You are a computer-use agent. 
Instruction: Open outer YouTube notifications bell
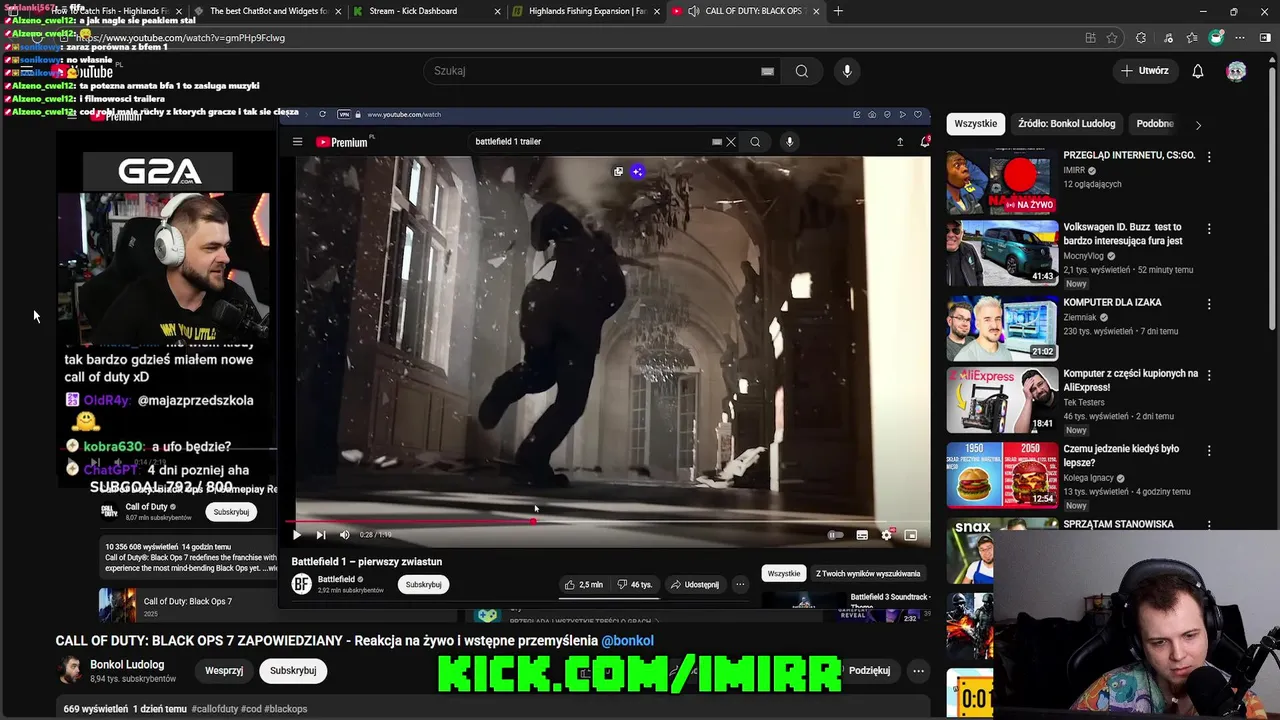(1198, 71)
